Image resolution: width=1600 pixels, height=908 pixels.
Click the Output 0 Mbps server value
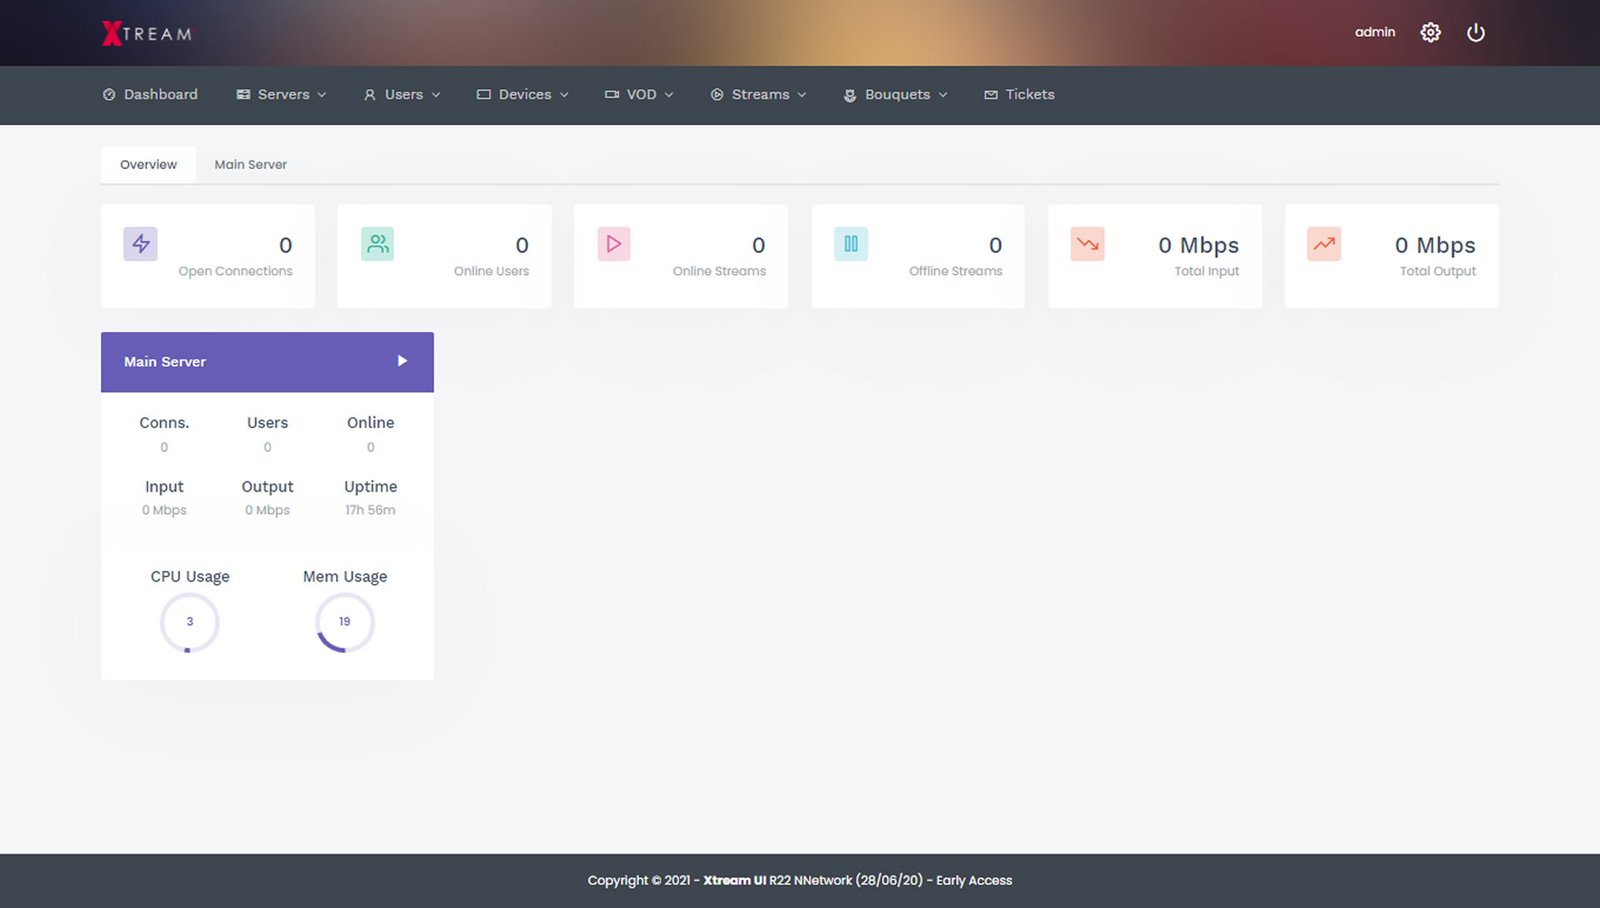coord(267,510)
